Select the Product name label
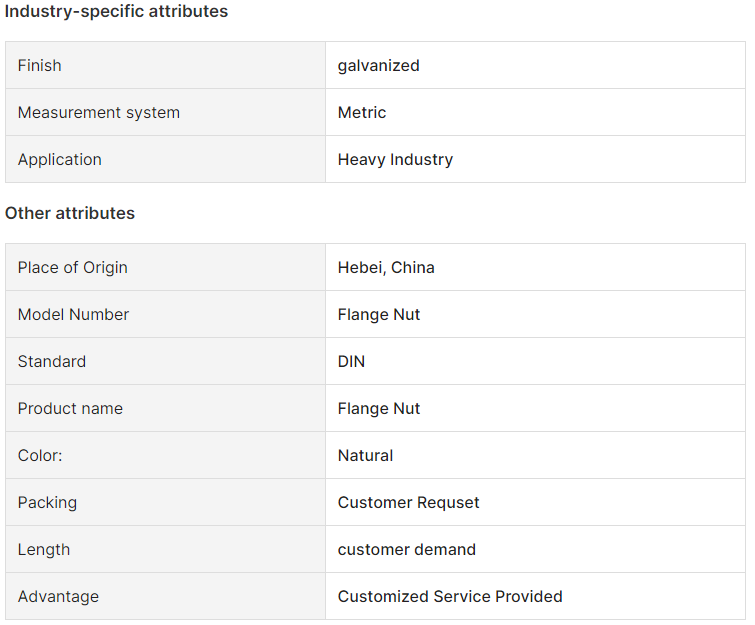 70,408
